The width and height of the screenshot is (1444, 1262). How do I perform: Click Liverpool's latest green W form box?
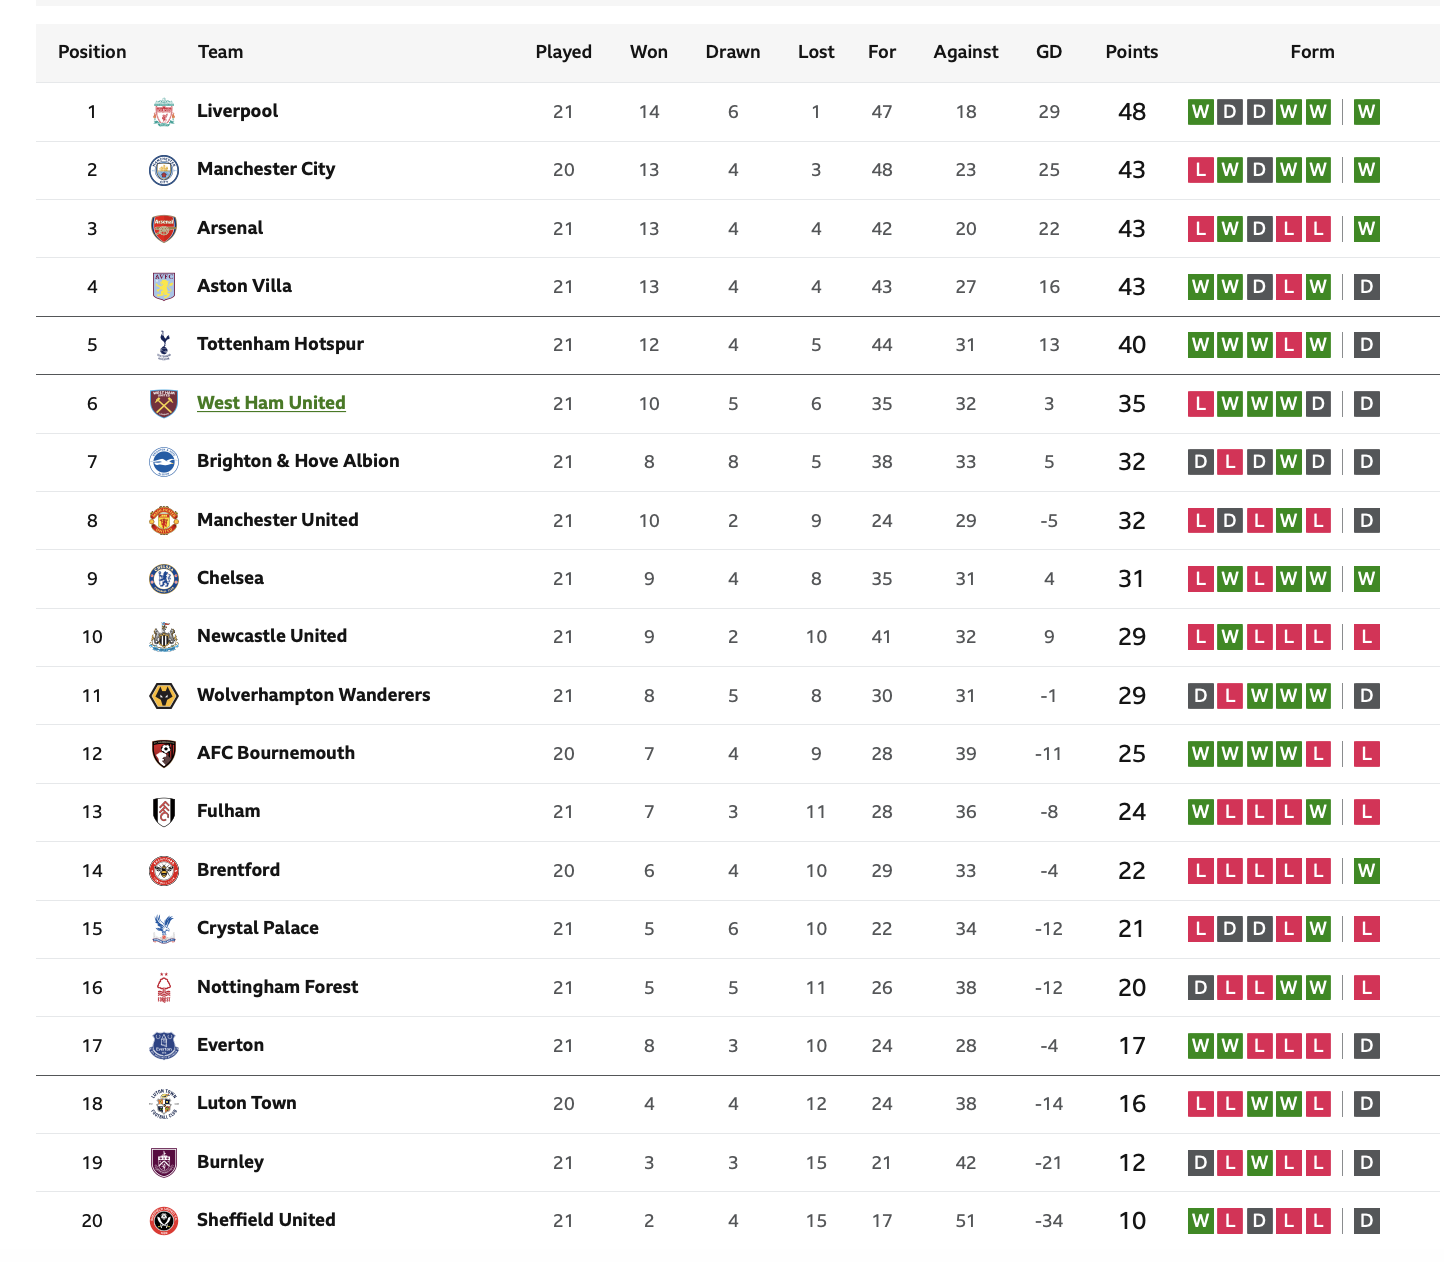pyautogui.click(x=1367, y=112)
